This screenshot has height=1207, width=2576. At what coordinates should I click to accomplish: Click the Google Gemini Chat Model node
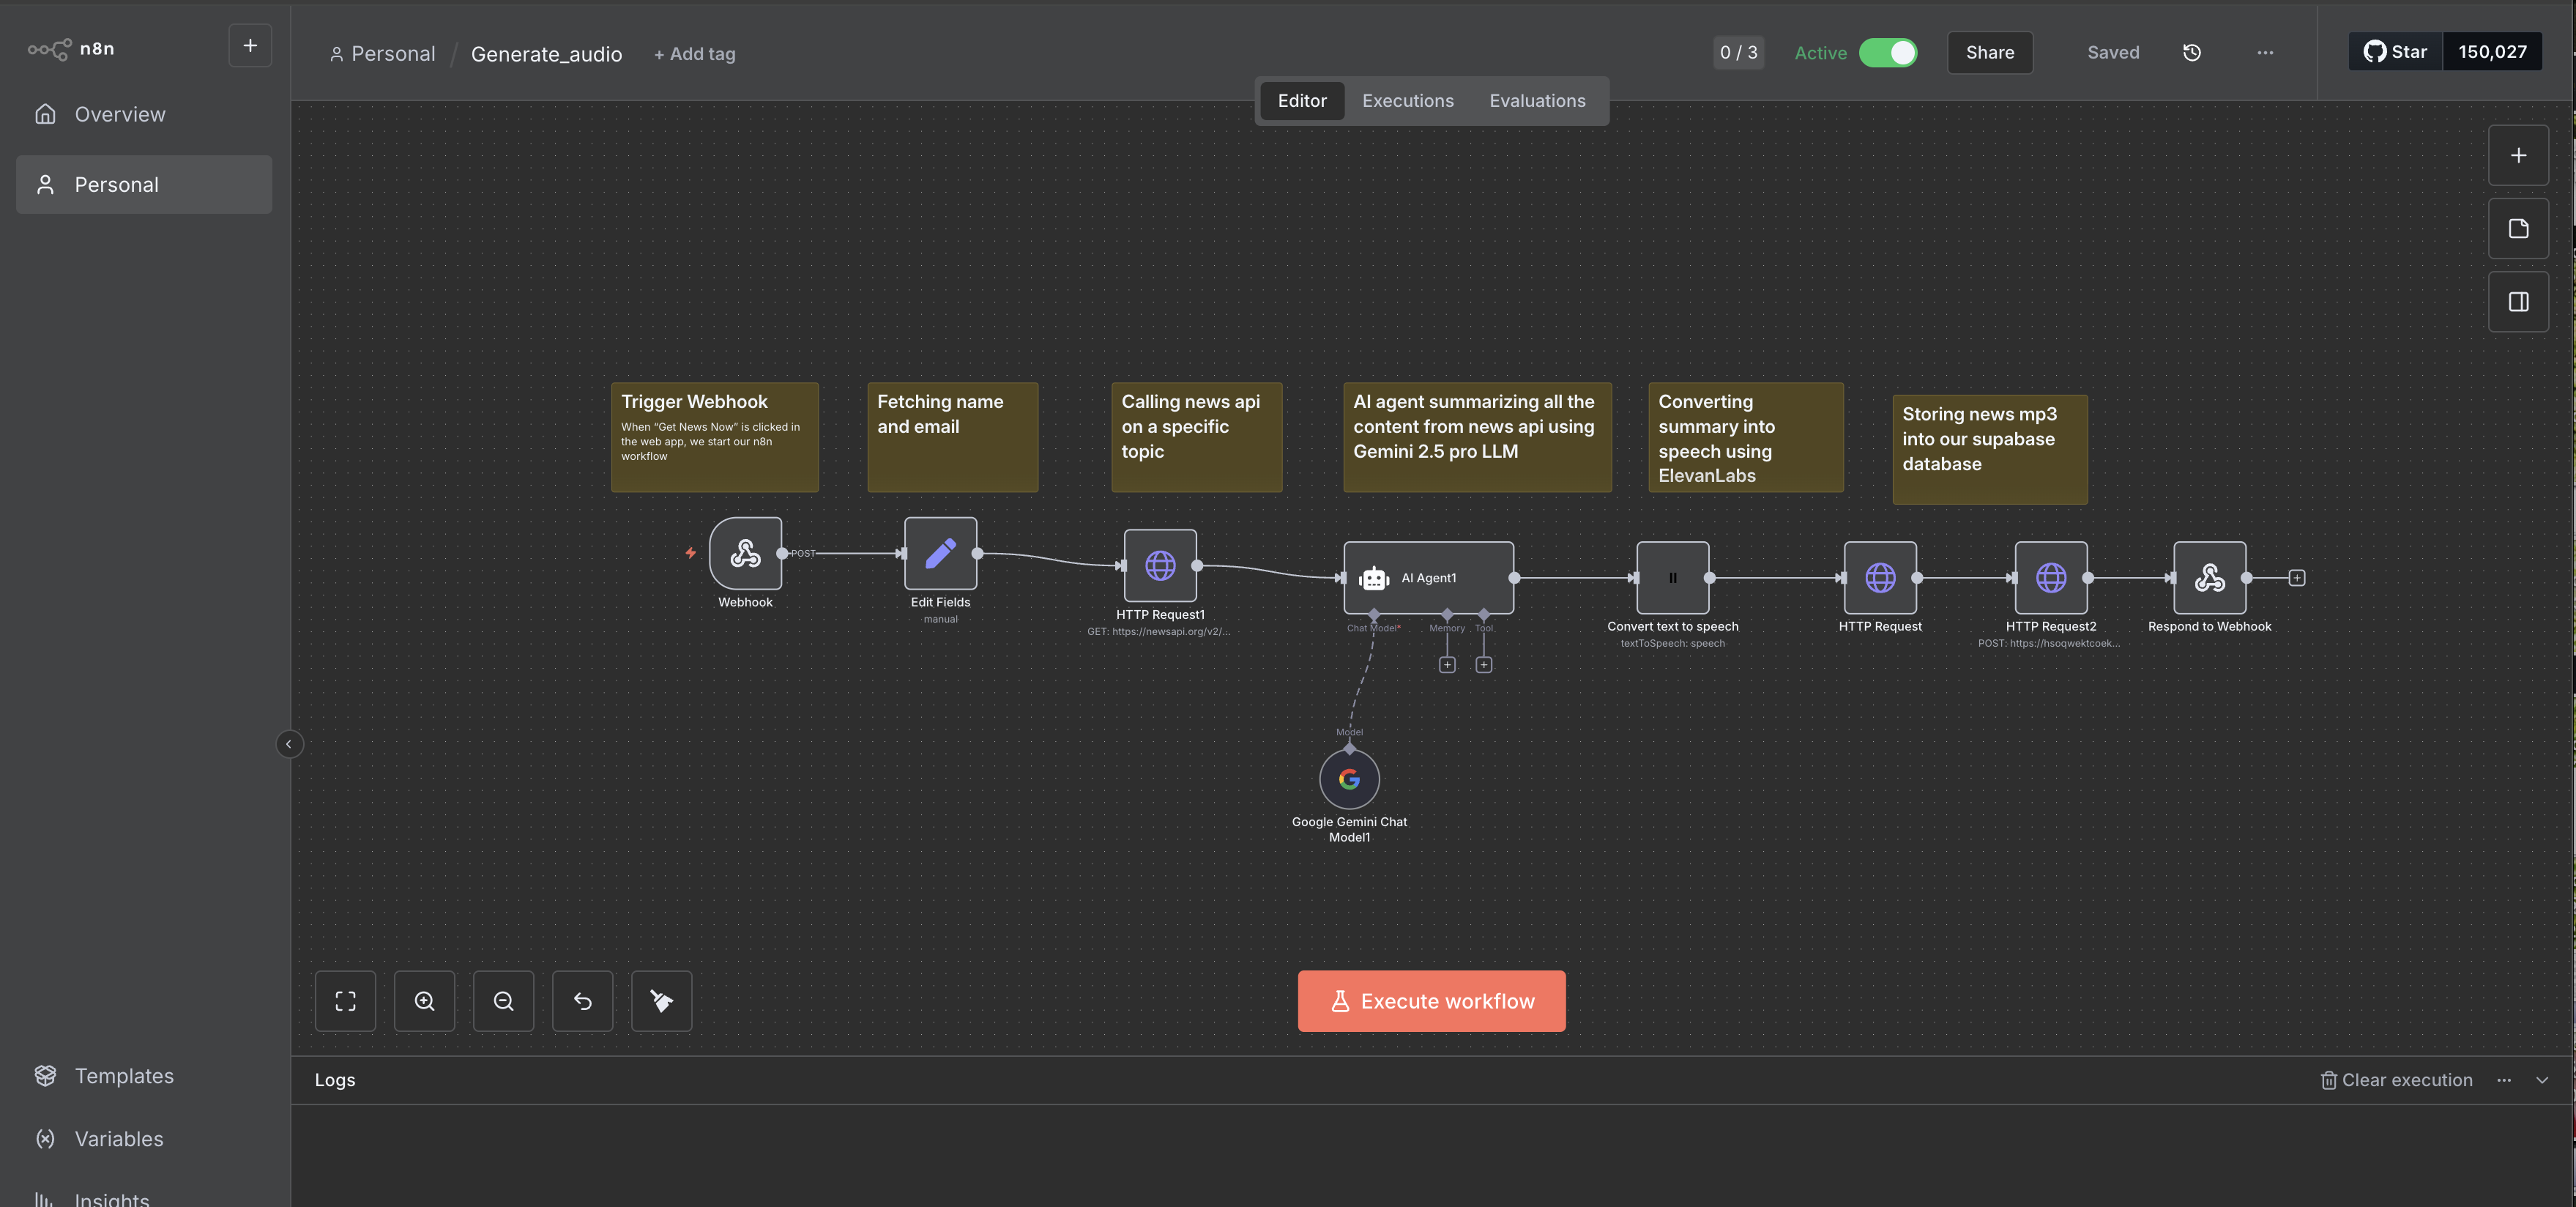[x=1349, y=779]
